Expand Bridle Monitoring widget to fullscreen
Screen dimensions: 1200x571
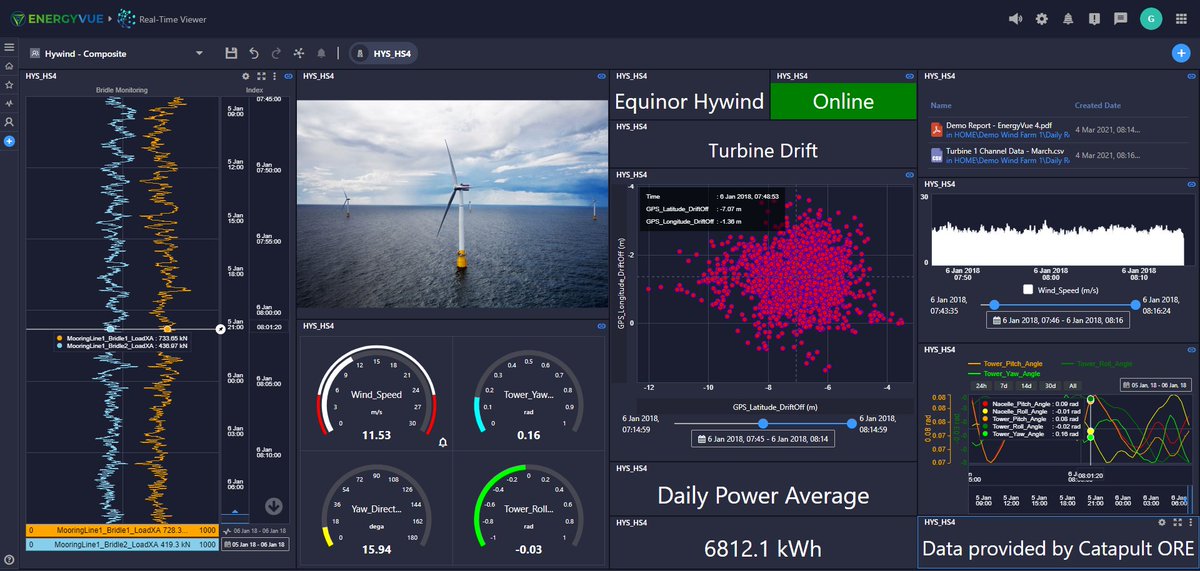pos(261,76)
